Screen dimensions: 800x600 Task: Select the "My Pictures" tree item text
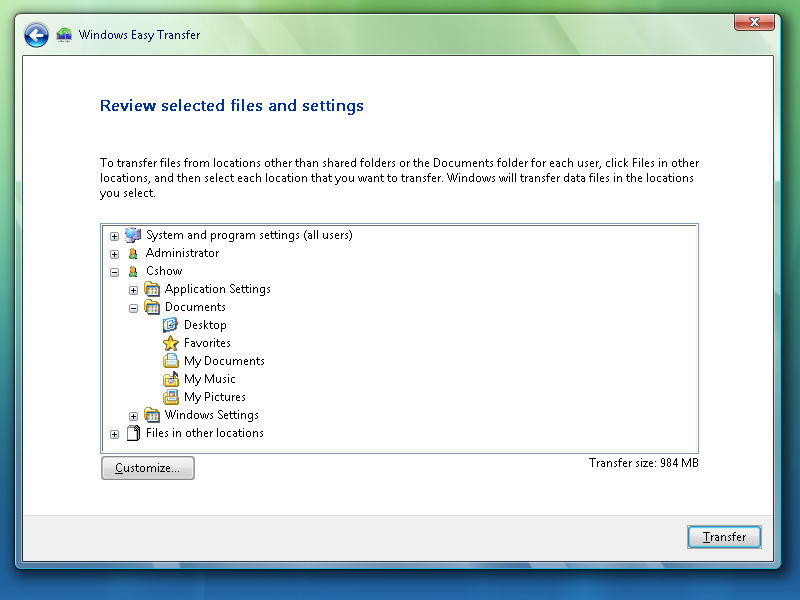click(x=215, y=397)
